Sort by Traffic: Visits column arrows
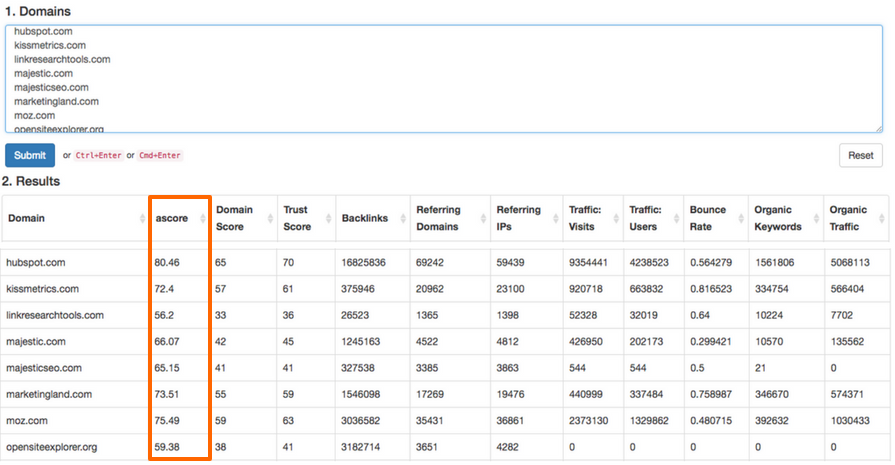Screen dimensions: 895x465 [616, 218]
